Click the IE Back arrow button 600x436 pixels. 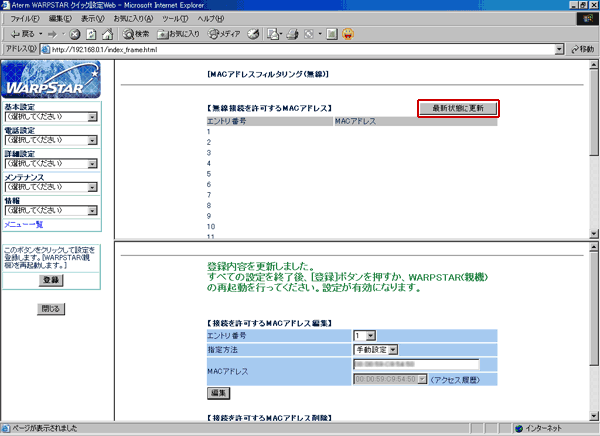(20, 33)
